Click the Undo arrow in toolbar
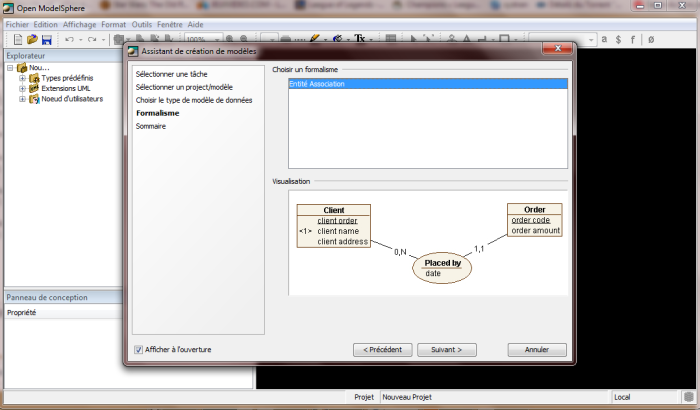 coord(69,39)
